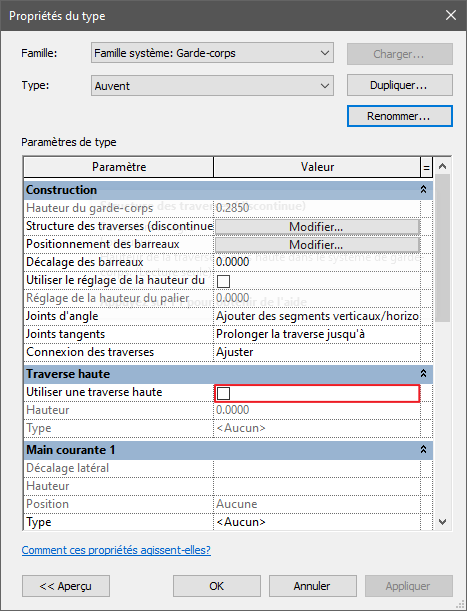Click the Décalage des barreaux value field
The height and width of the screenshot is (611, 467).
click(317, 262)
